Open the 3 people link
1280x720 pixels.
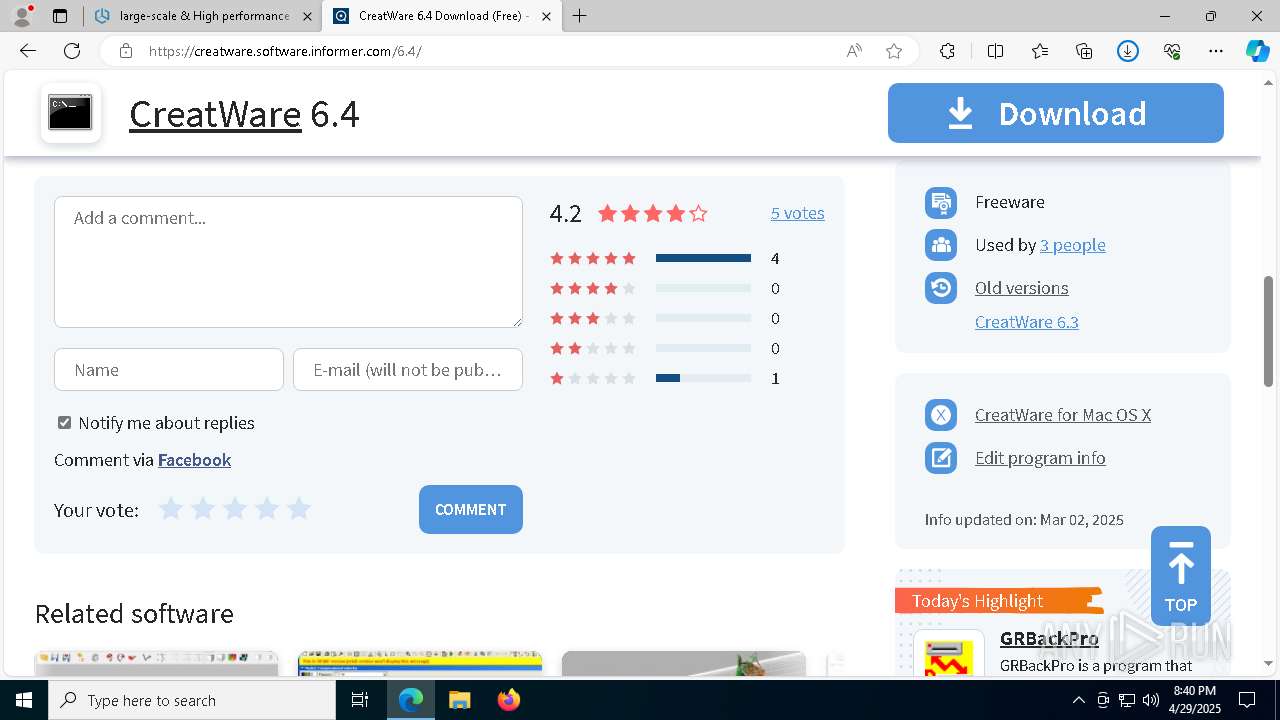tap(1073, 245)
